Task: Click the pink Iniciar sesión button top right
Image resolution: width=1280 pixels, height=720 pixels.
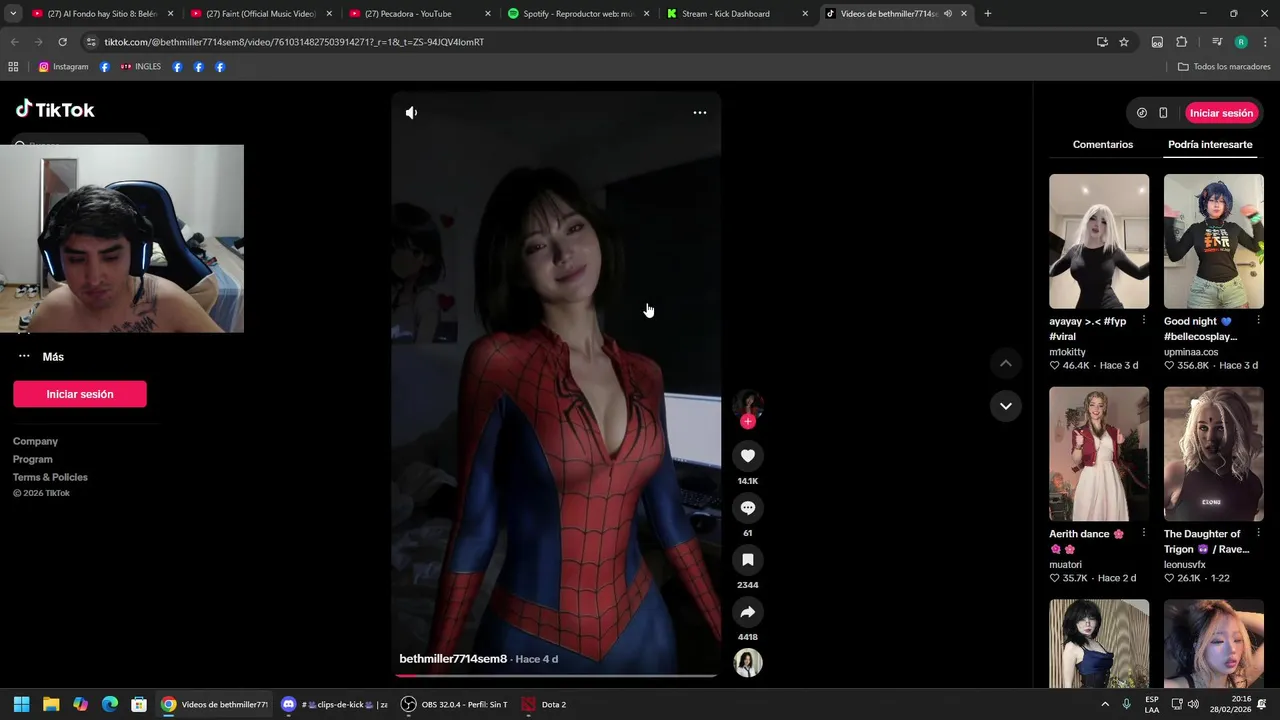Action: [x=1221, y=113]
